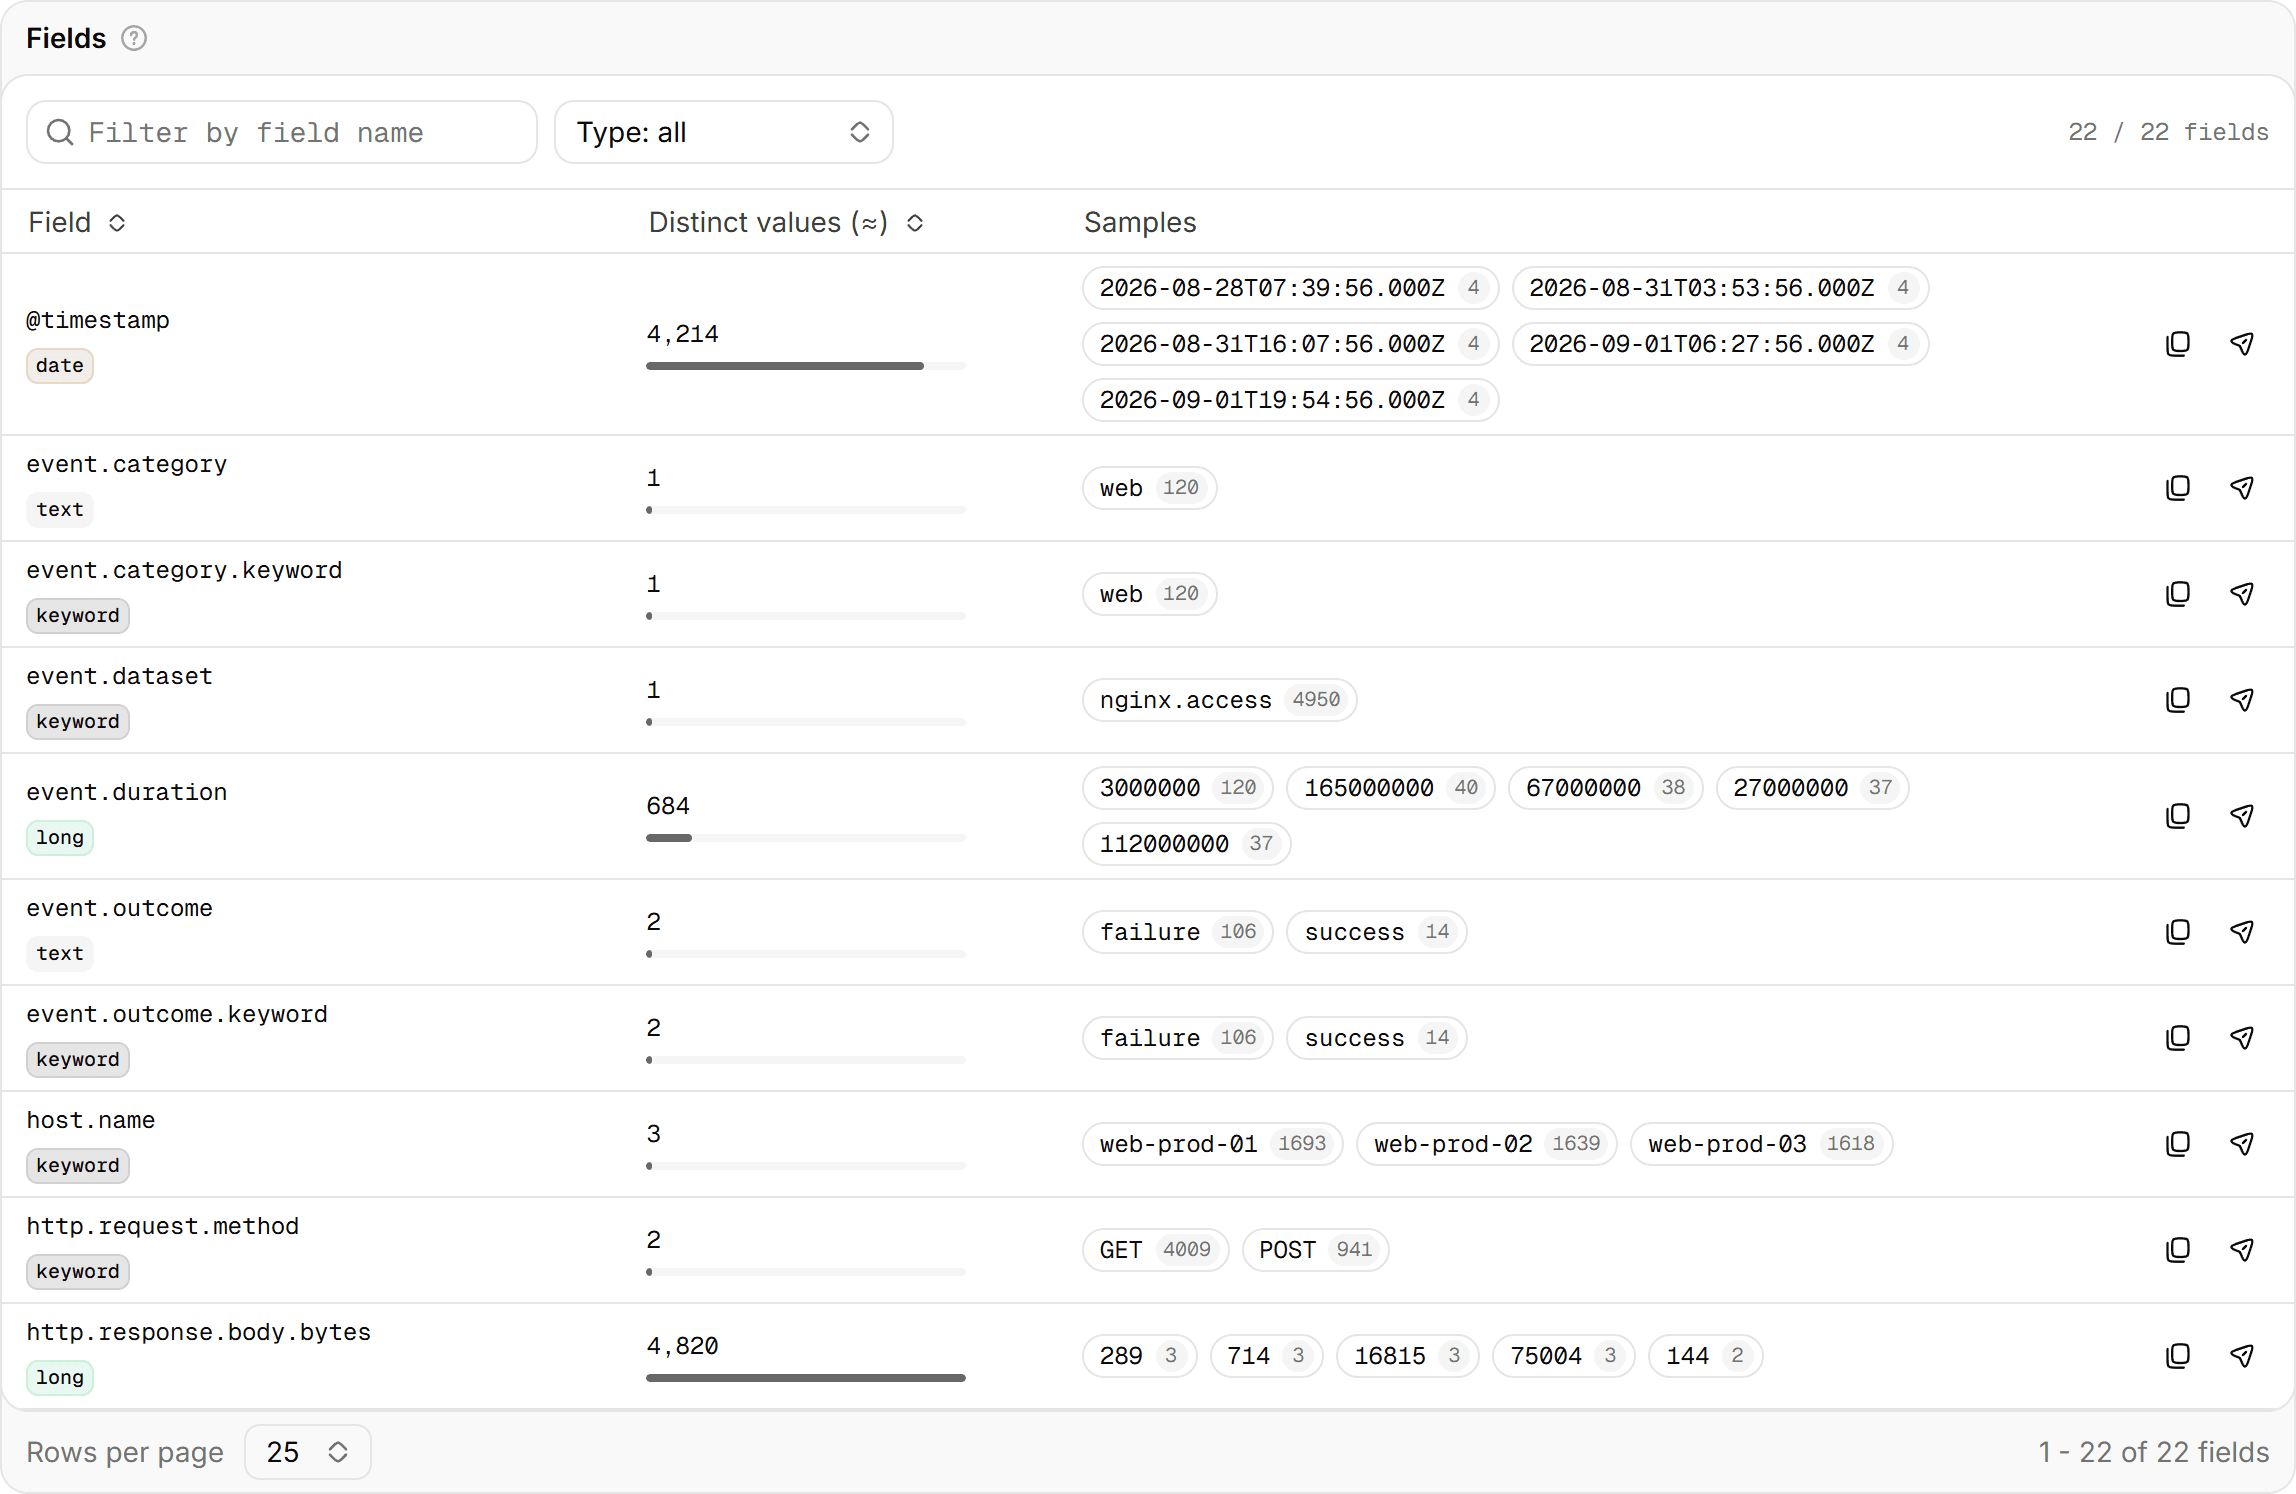Sort by Distinct values column header
Image resolution: width=2296 pixels, height=1494 pixels.
(786, 222)
